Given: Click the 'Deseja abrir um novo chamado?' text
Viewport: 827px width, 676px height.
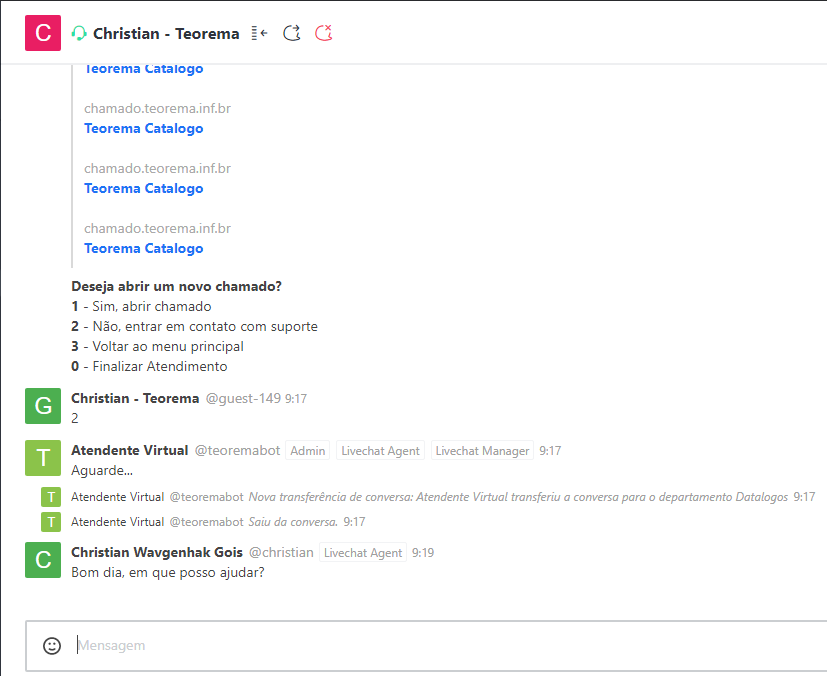Looking at the screenshot, I should 176,286.
